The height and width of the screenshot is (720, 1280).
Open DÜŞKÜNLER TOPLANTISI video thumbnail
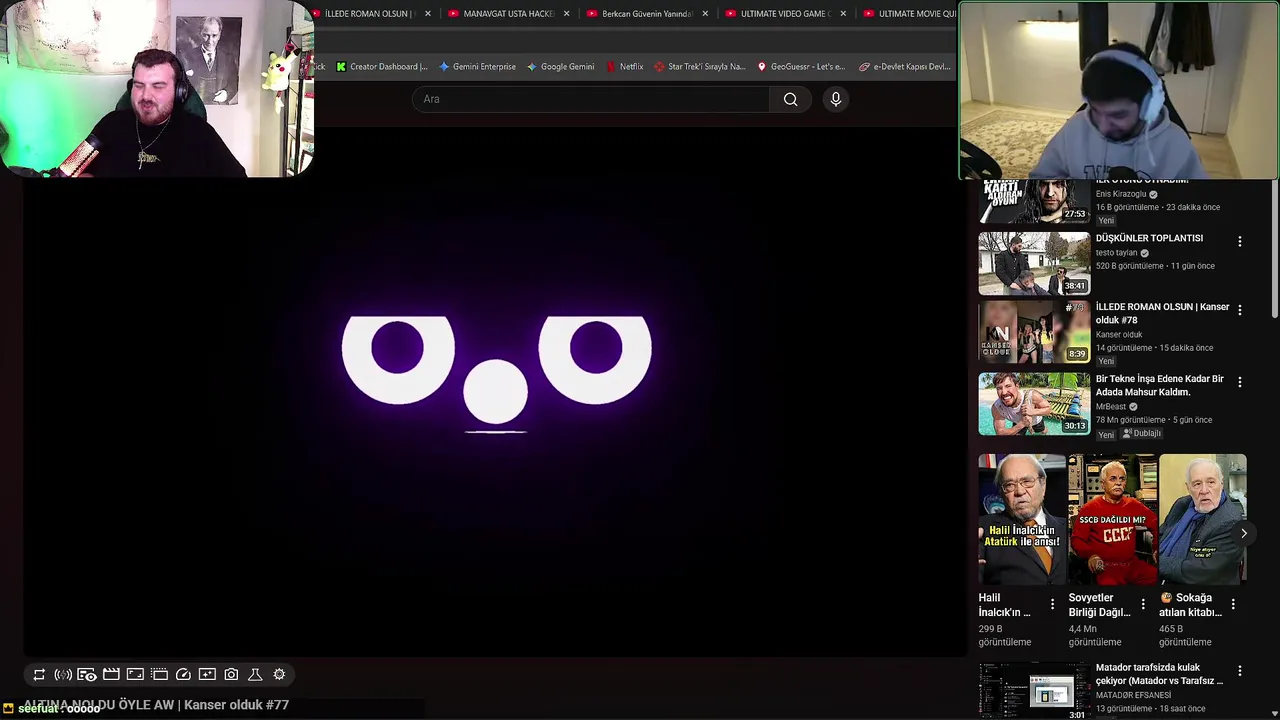click(x=1034, y=264)
